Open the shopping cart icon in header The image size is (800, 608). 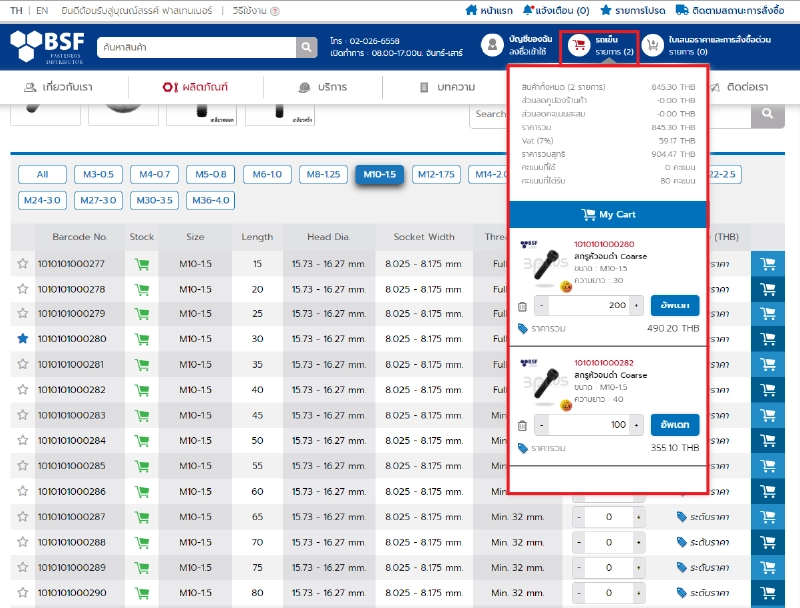pyautogui.click(x=579, y=45)
